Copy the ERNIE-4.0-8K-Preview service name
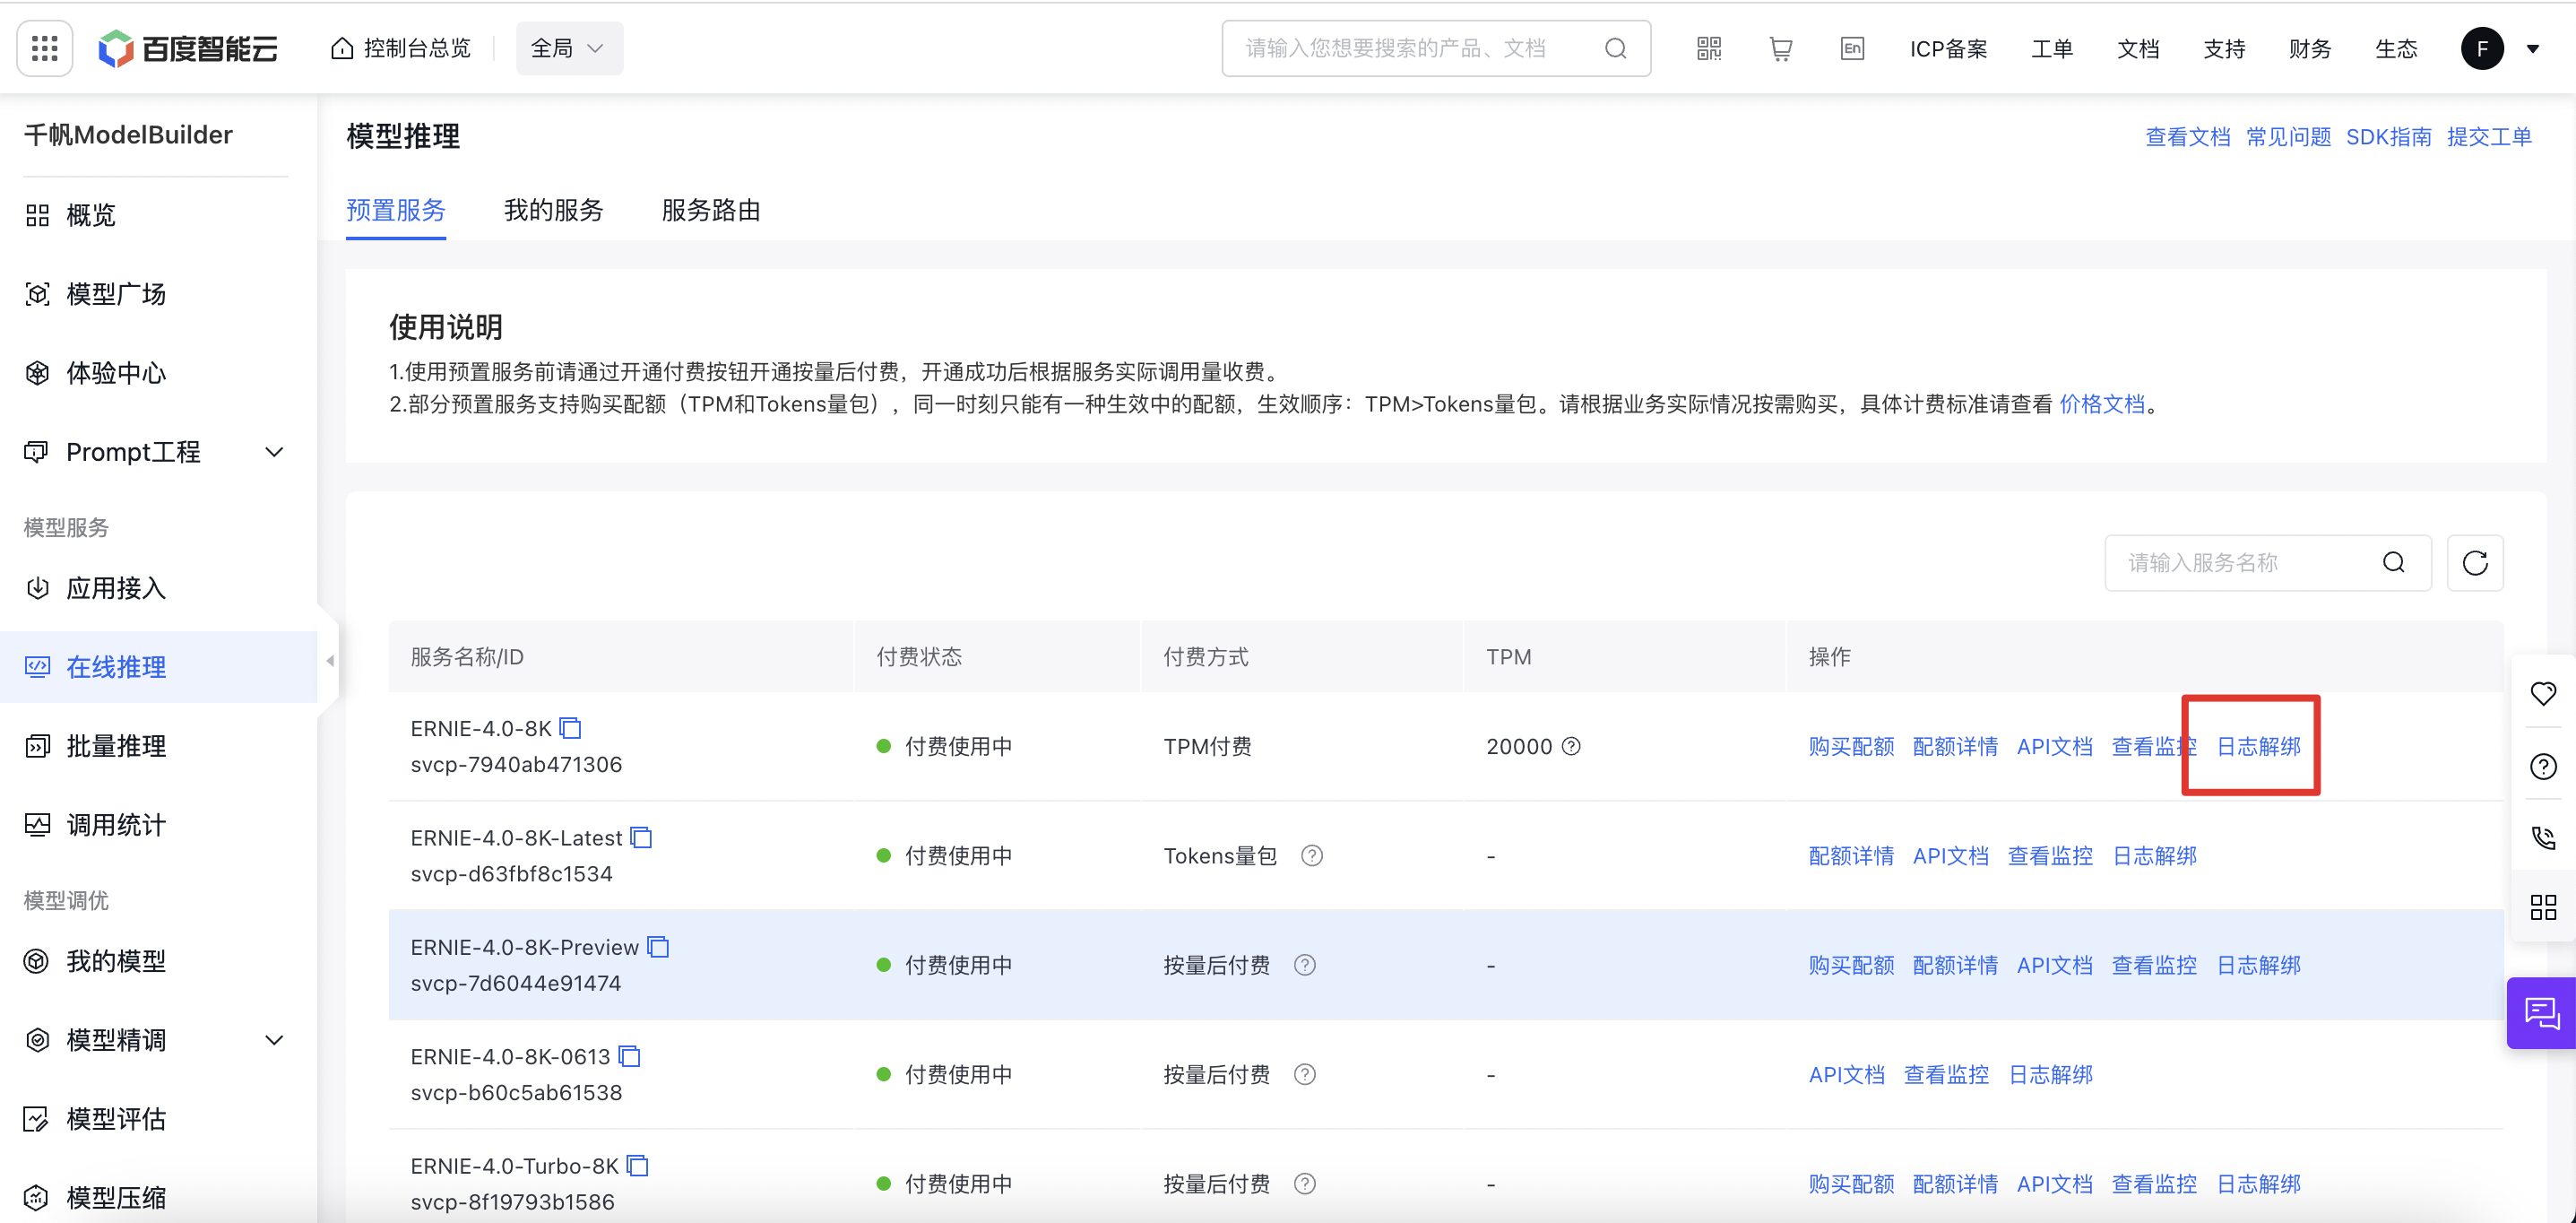Screen dimensions: 2576x1223 pos(658,947)
